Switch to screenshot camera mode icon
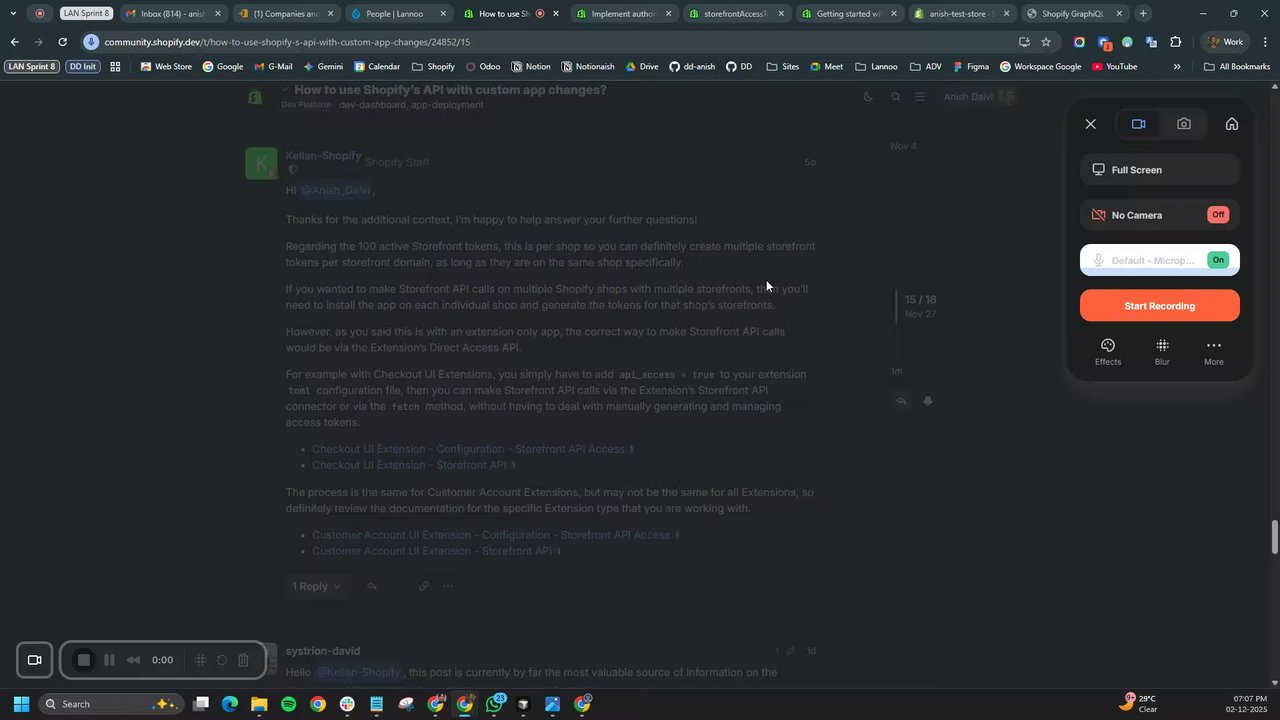Viewport: 1280px width, 720px height. 1184,124
